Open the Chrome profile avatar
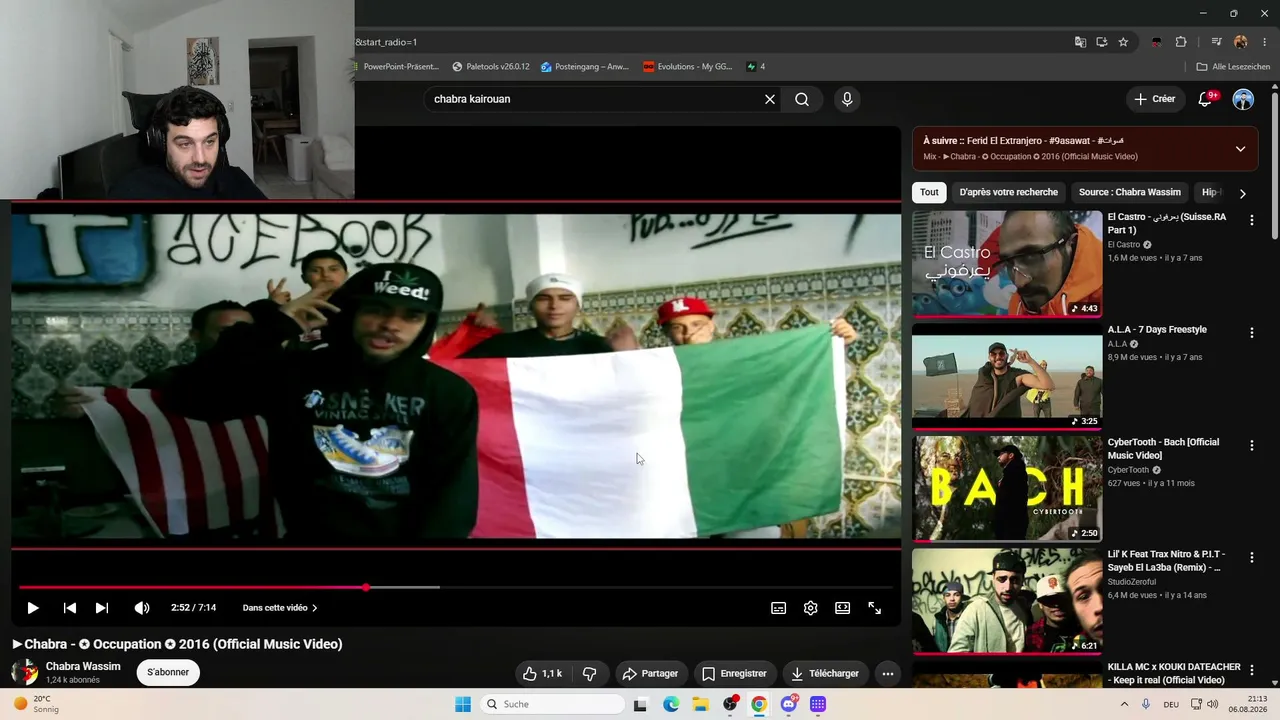The width and height of the screenshot is (1280, 720). (x=1240, y=42)
